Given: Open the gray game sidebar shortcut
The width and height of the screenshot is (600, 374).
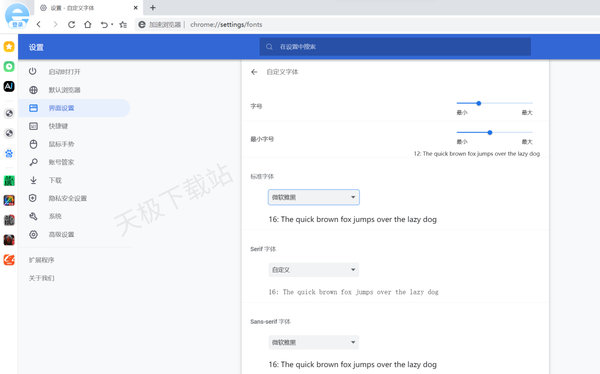Looking at the screenshot, I should (9, 220).
